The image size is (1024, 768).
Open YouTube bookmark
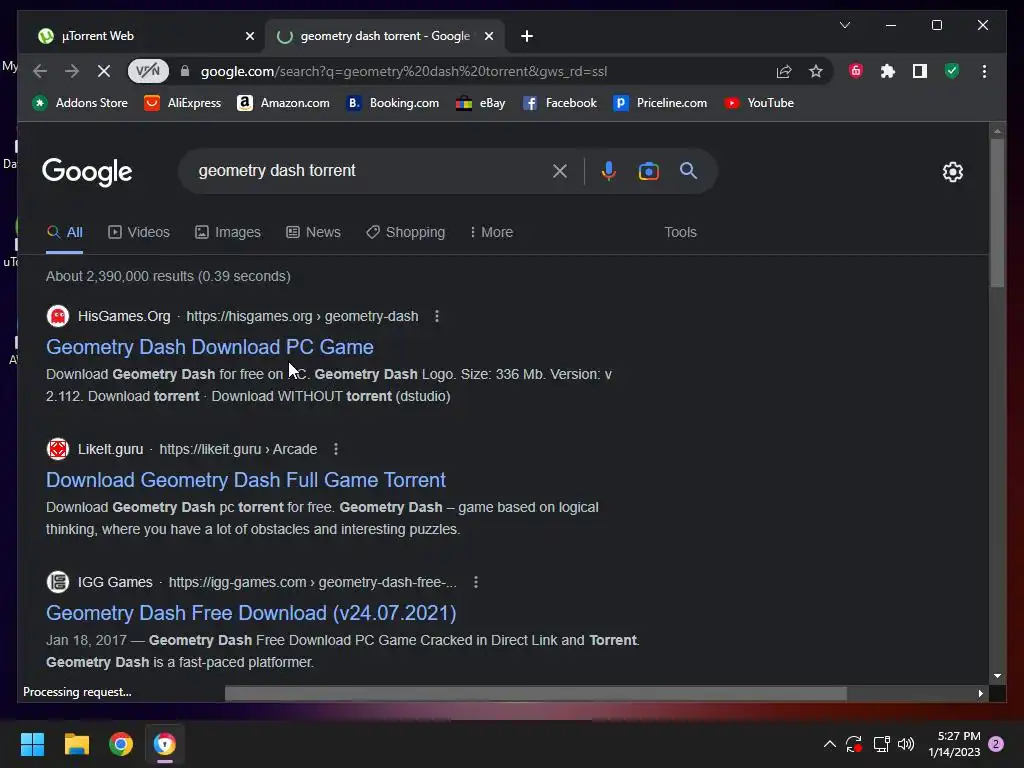pyautogui.click(x=759, y=103)
